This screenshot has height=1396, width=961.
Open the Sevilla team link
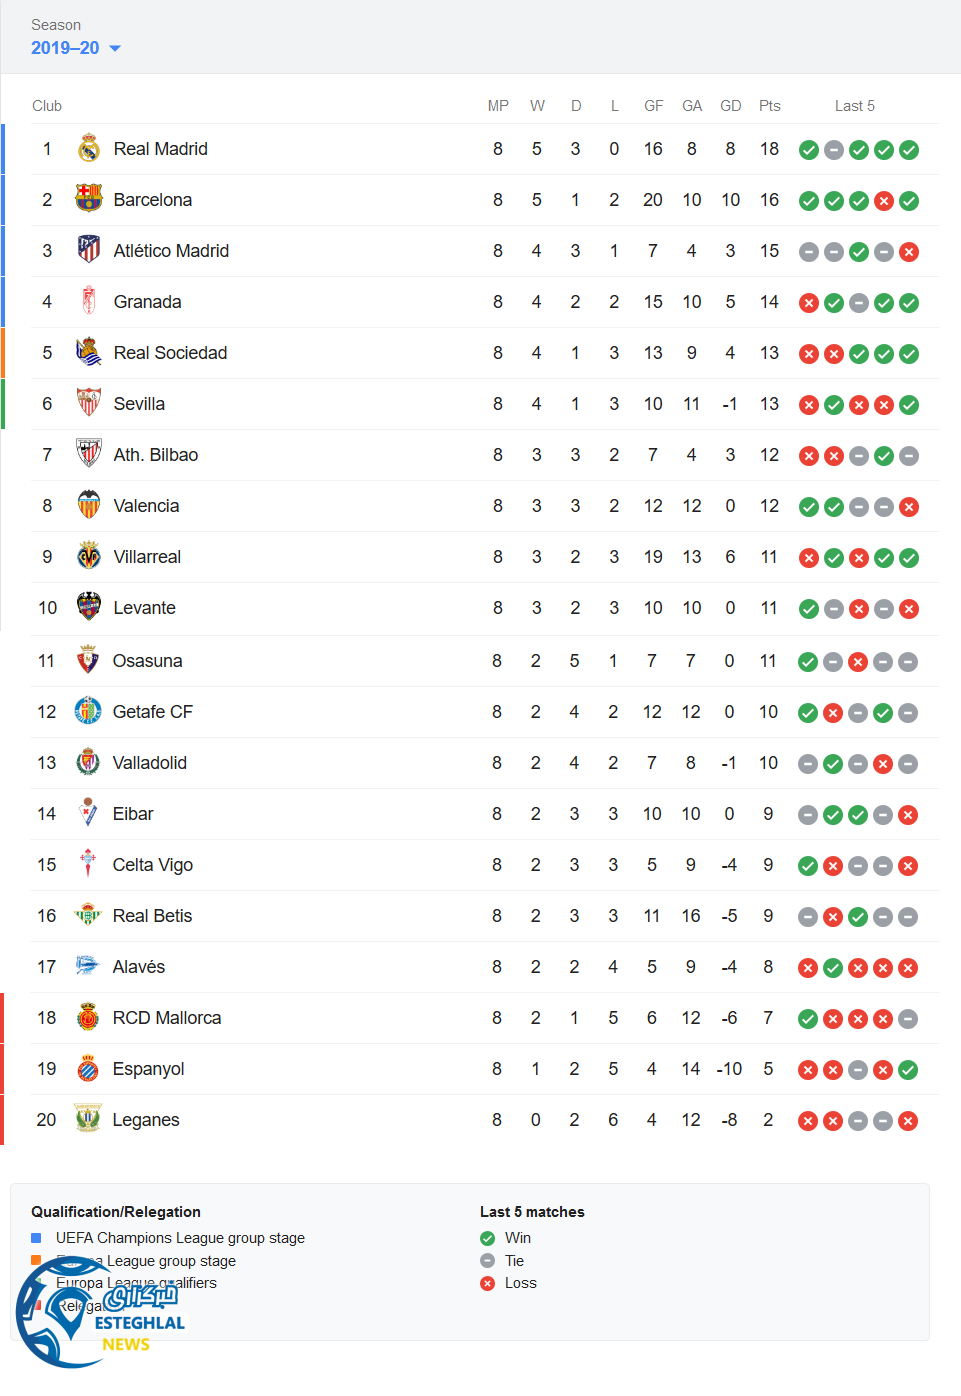coord(139,404)
